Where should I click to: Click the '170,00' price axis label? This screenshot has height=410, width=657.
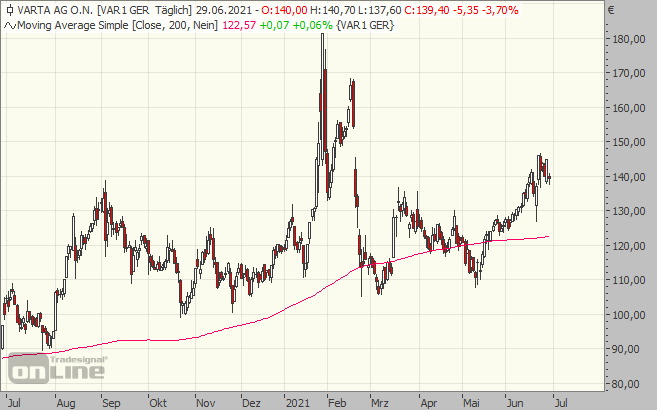tap(629, 73)
